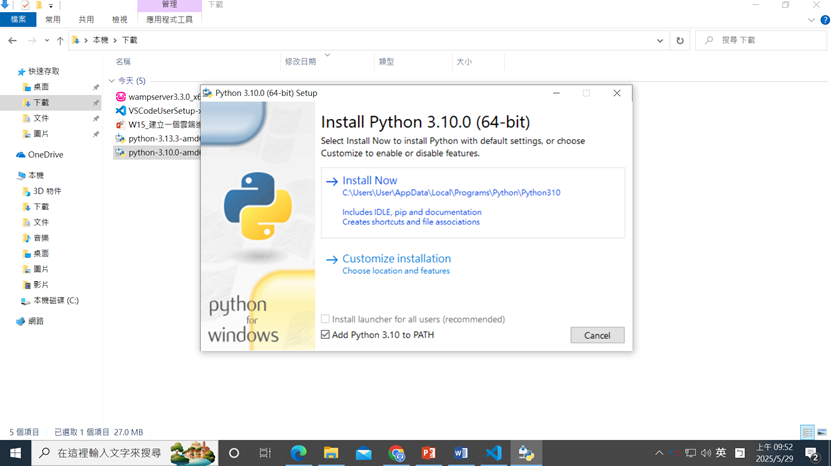831x466 pixels.
Task: Open recent locations dropdown arrow
Action: click(47, 40)
